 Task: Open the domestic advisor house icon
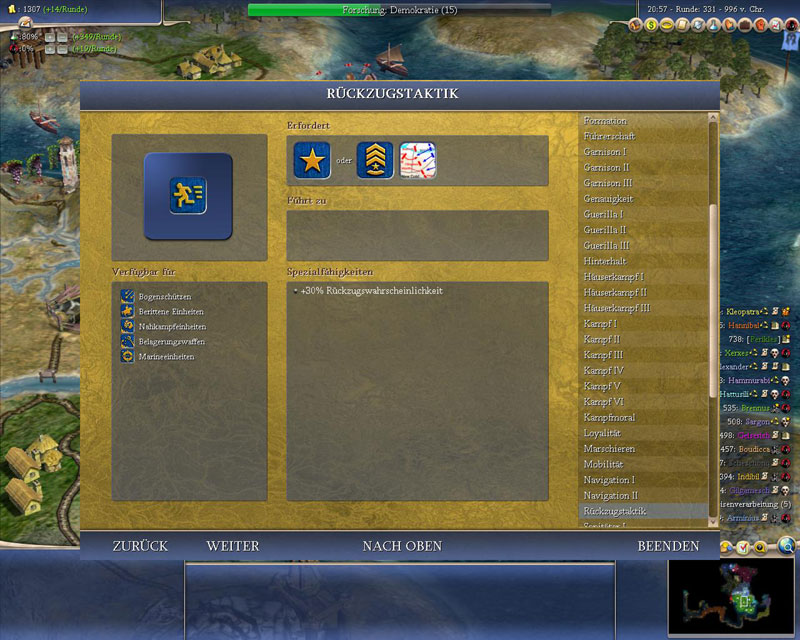tap(635, 24)
